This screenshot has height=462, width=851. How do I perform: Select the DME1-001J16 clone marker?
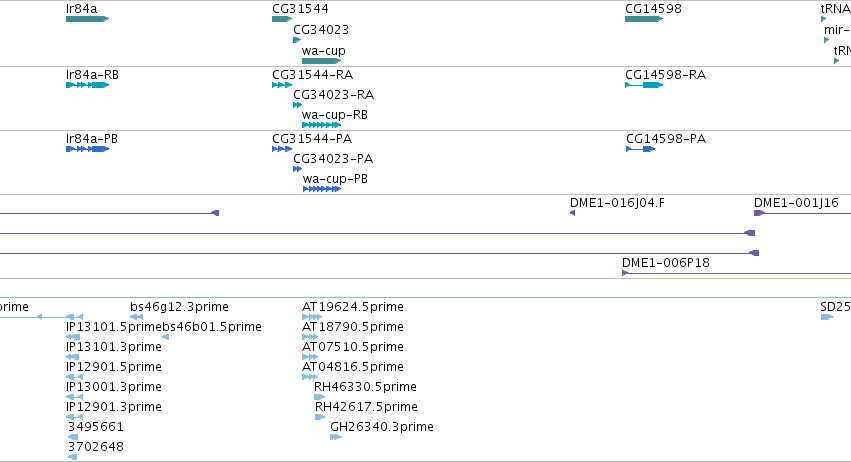pos(759,213)
